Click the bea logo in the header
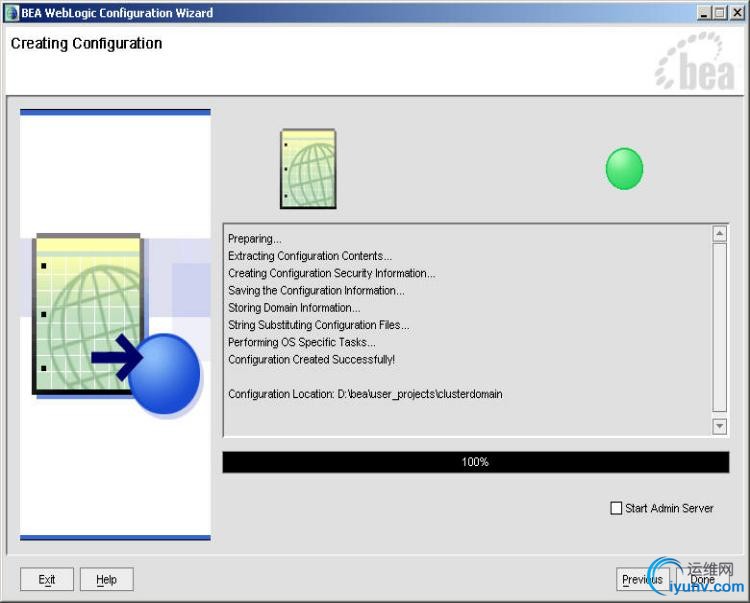The height and width of the screenshot is (603, 750). [695, 61]
